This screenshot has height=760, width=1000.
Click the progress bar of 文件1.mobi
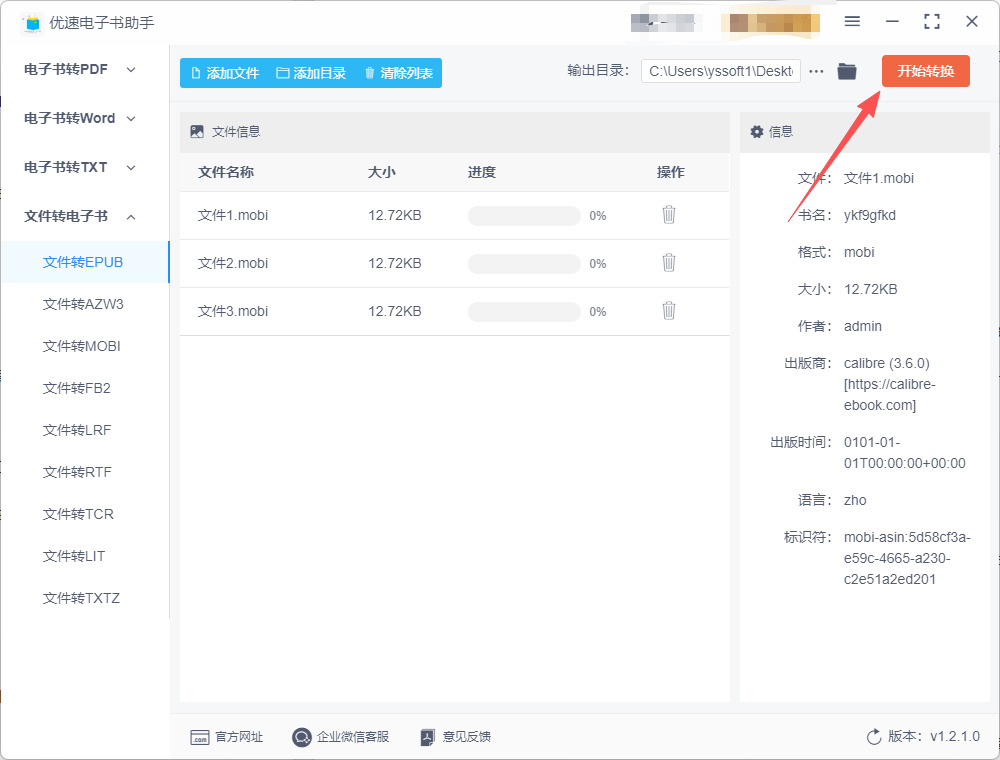click(x=524, y=216)
